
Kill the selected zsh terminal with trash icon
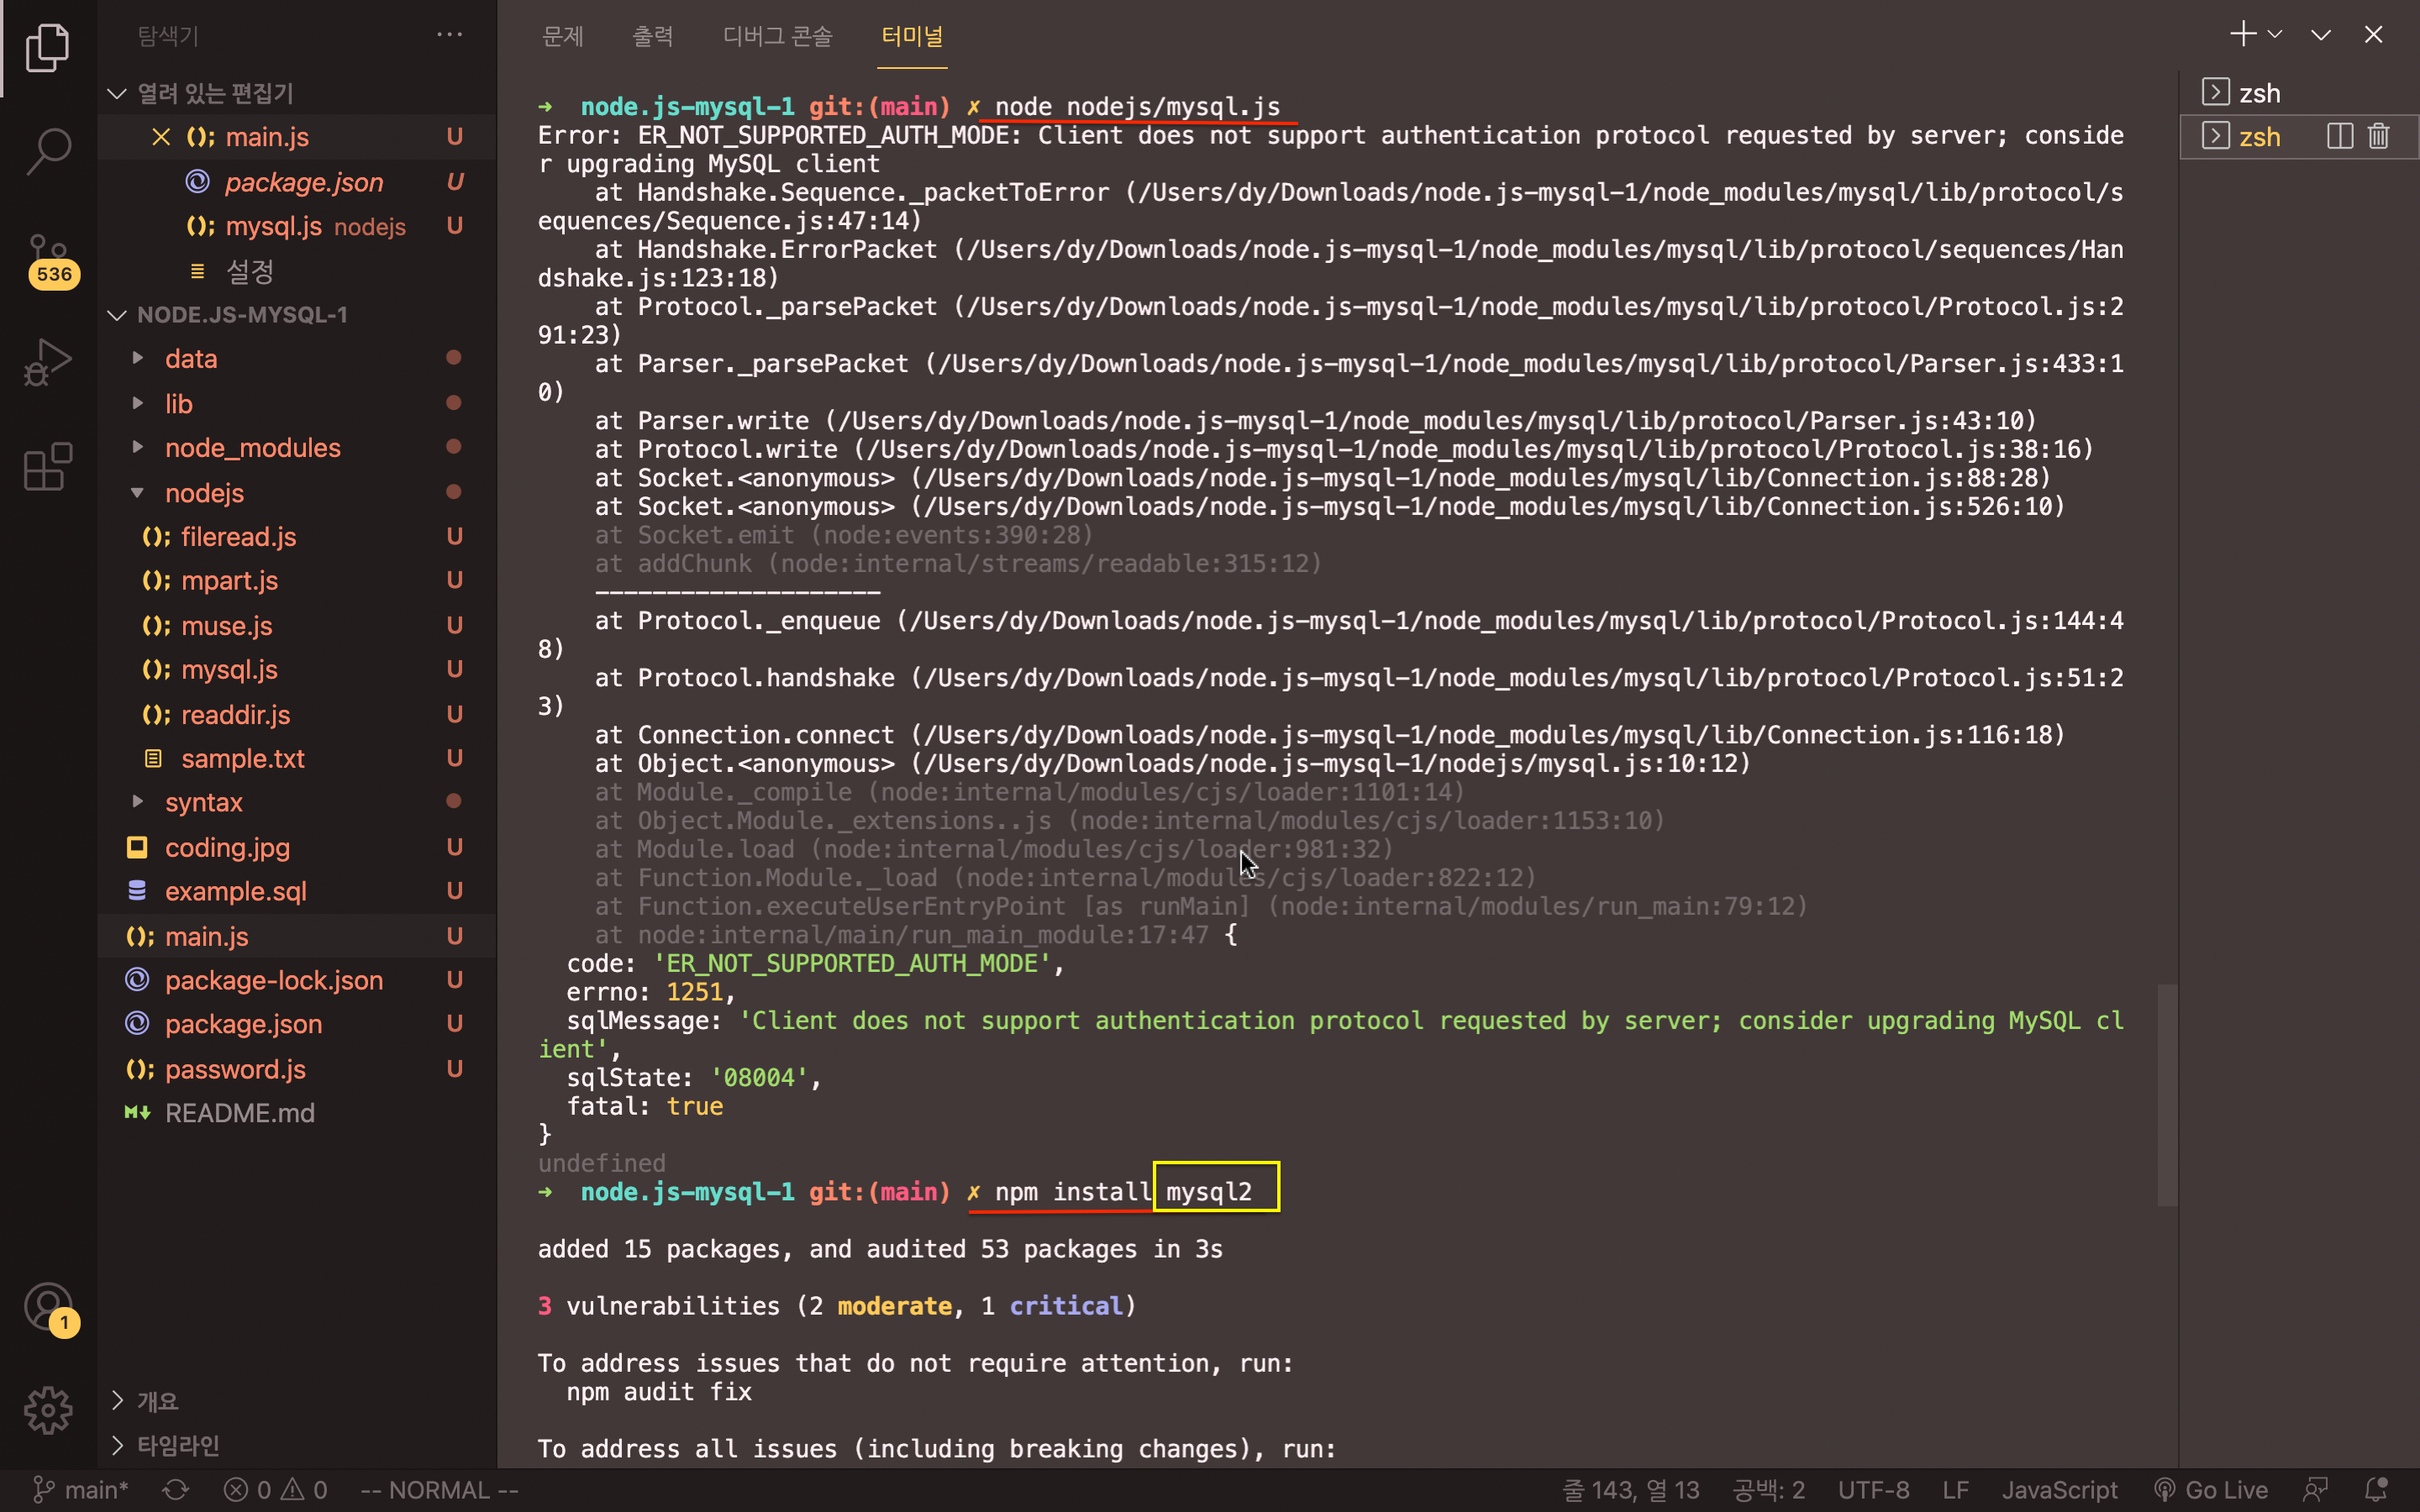2379,136
